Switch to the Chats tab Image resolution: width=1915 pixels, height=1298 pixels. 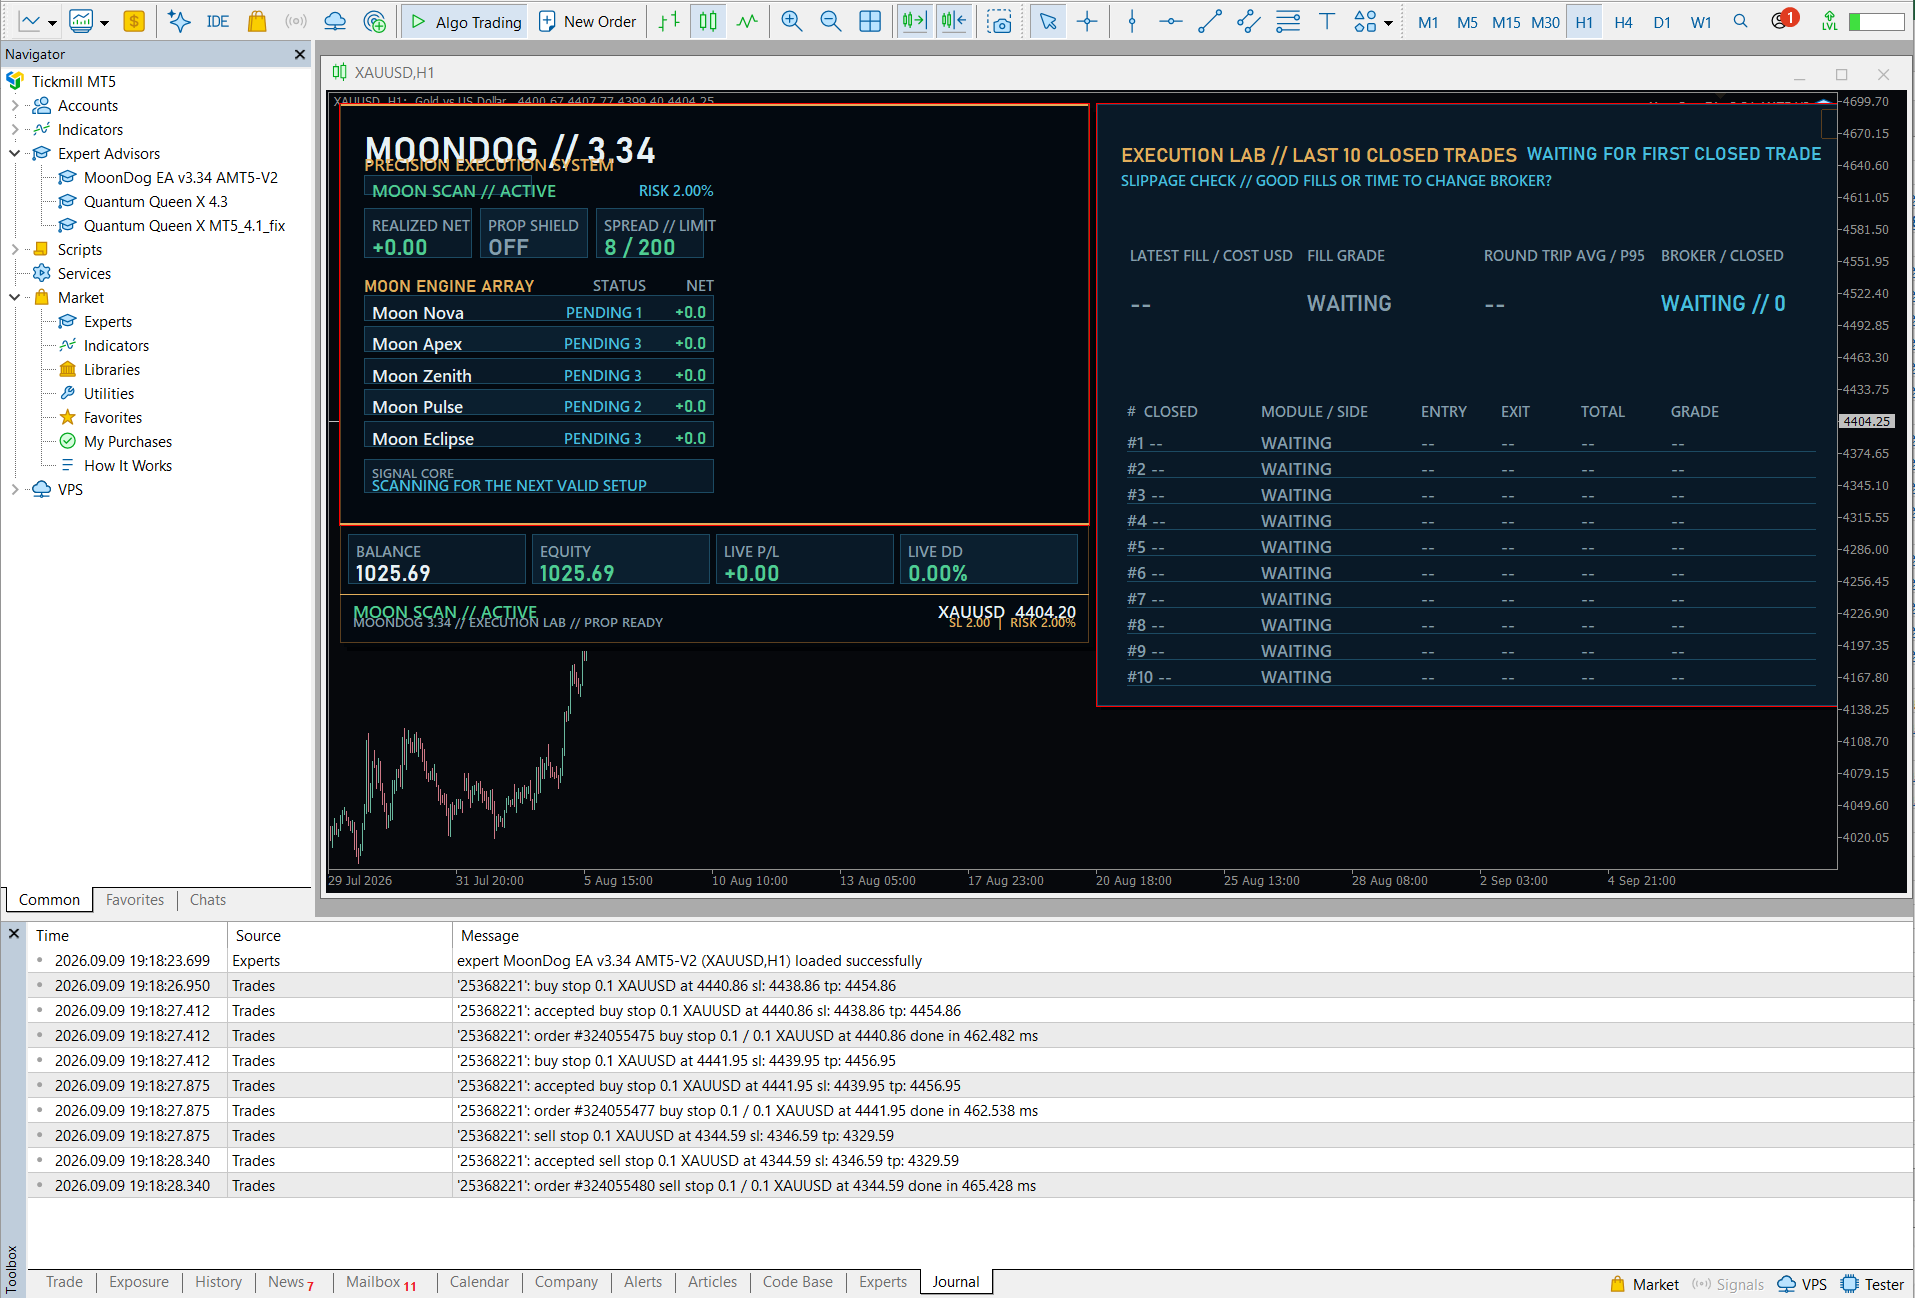(x=207, y=899)
